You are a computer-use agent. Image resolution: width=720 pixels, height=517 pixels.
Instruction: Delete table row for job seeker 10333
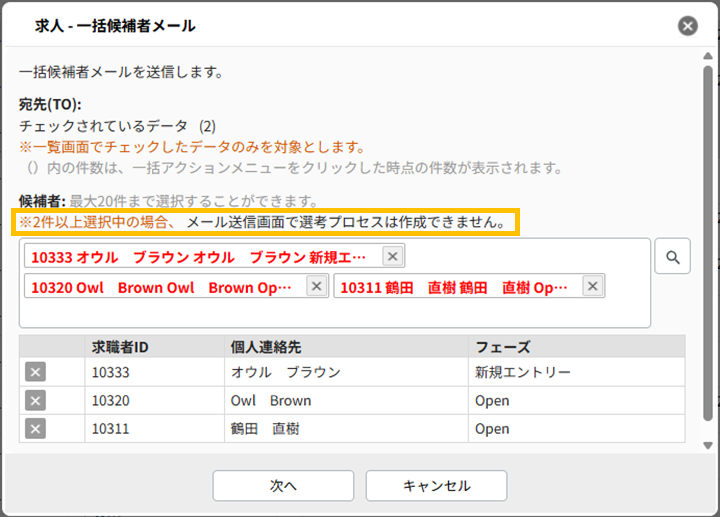click(x=35, y=373)
